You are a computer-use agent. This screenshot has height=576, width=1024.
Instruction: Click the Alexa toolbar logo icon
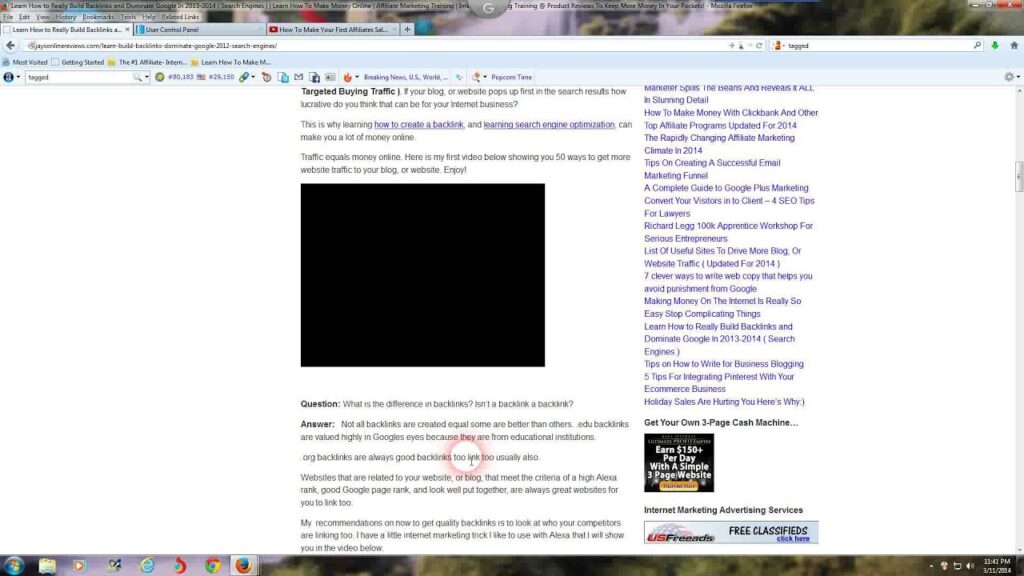click(8, 77)
